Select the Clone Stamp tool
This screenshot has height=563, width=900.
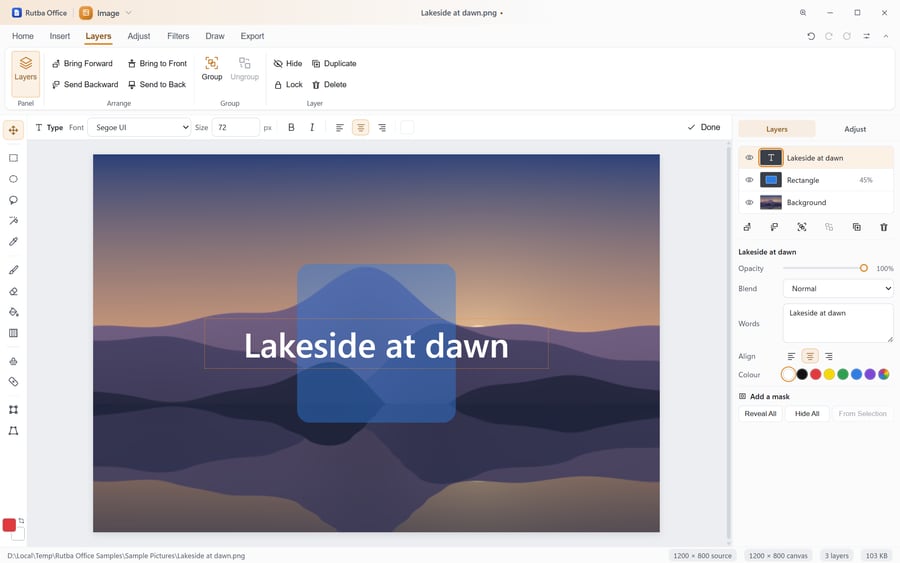13,361
